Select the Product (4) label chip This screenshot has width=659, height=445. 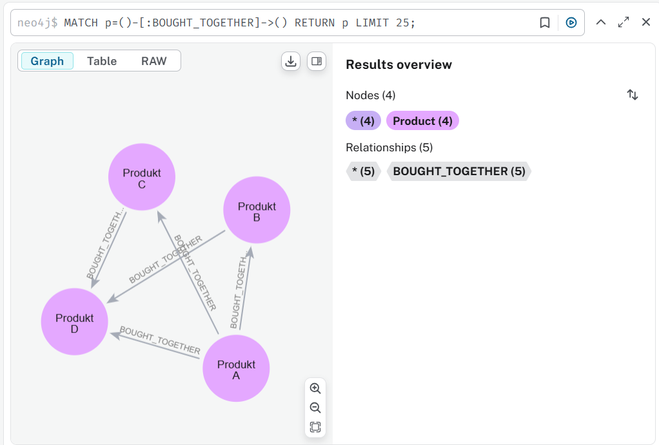click(x=422, y=121)
